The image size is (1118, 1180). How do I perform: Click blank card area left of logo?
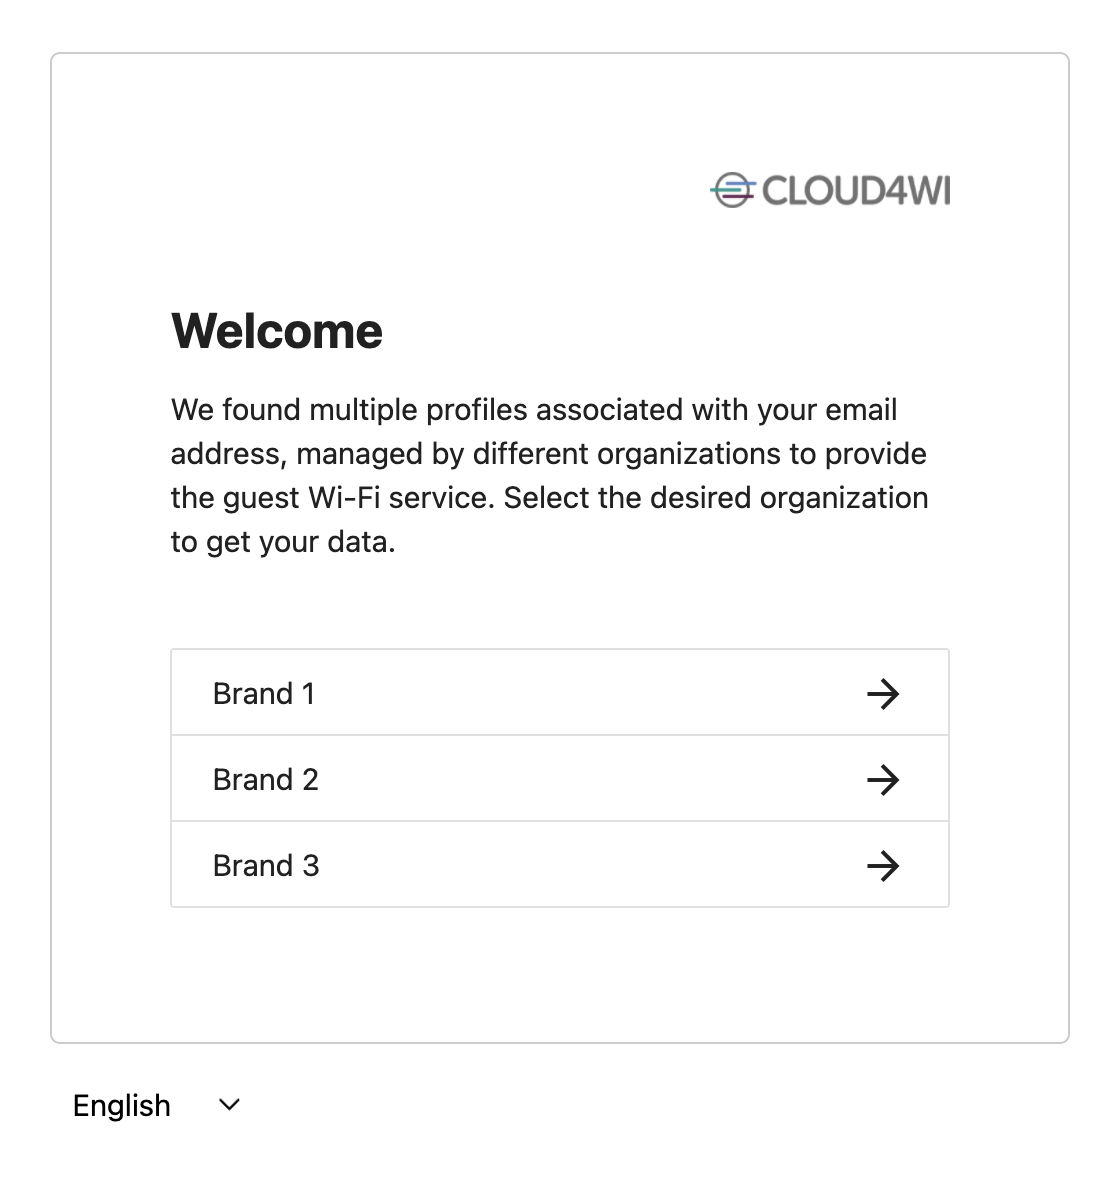click(x=376, y=190)
